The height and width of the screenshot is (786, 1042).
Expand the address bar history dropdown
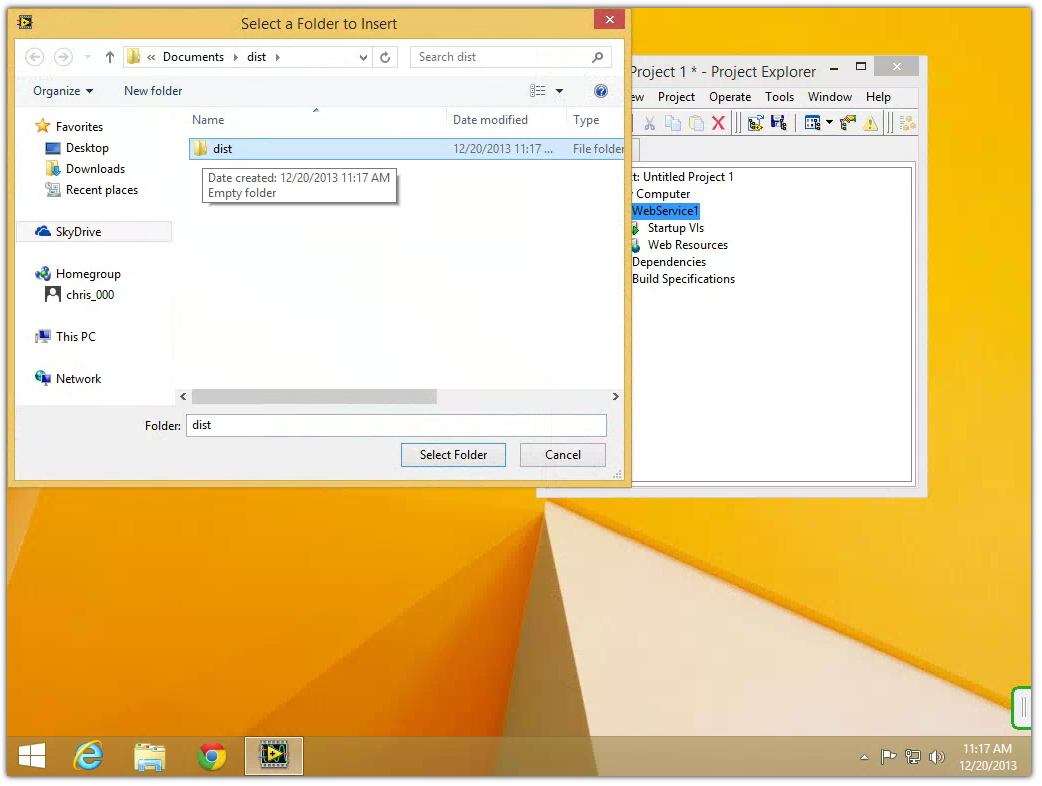click(x=364, y=57)
